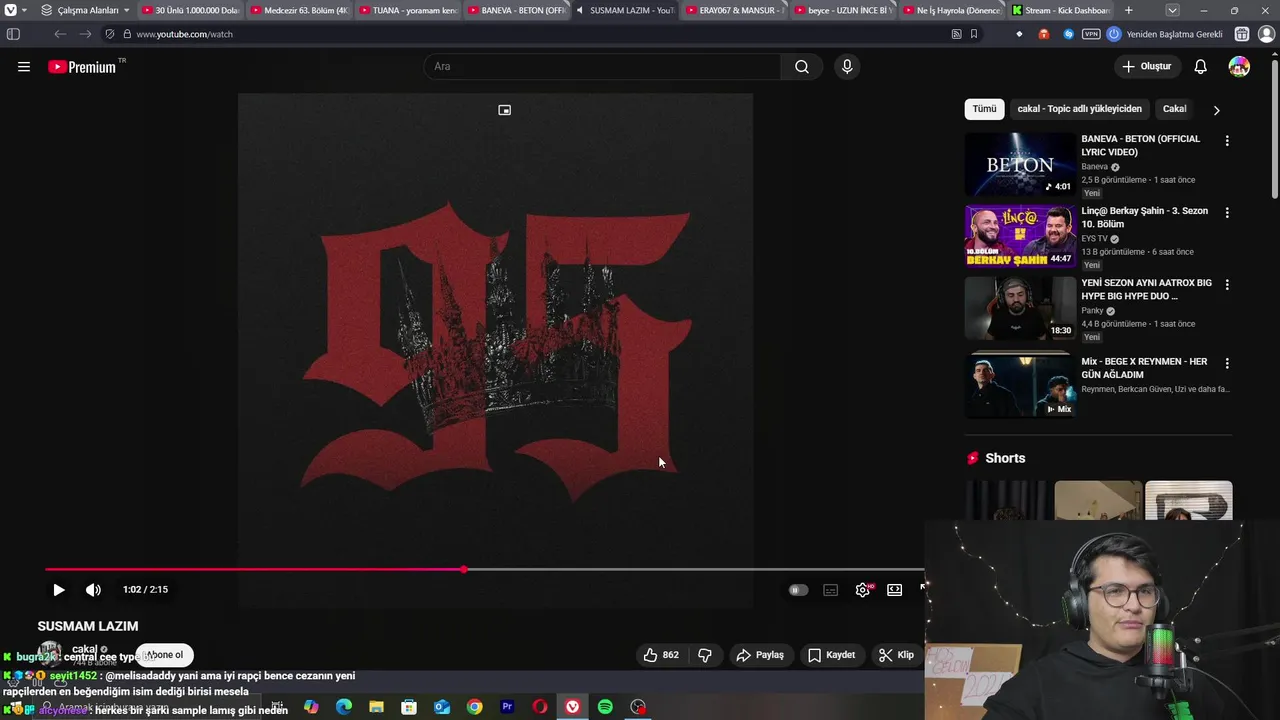Select the Cakal filter chip
Screen dimensions: 1280x720
(x=1175, y=109)
